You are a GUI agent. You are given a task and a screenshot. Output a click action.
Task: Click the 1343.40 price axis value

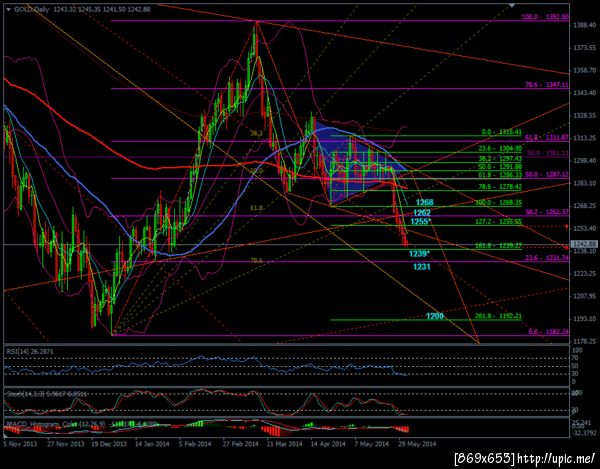(583, 93)
